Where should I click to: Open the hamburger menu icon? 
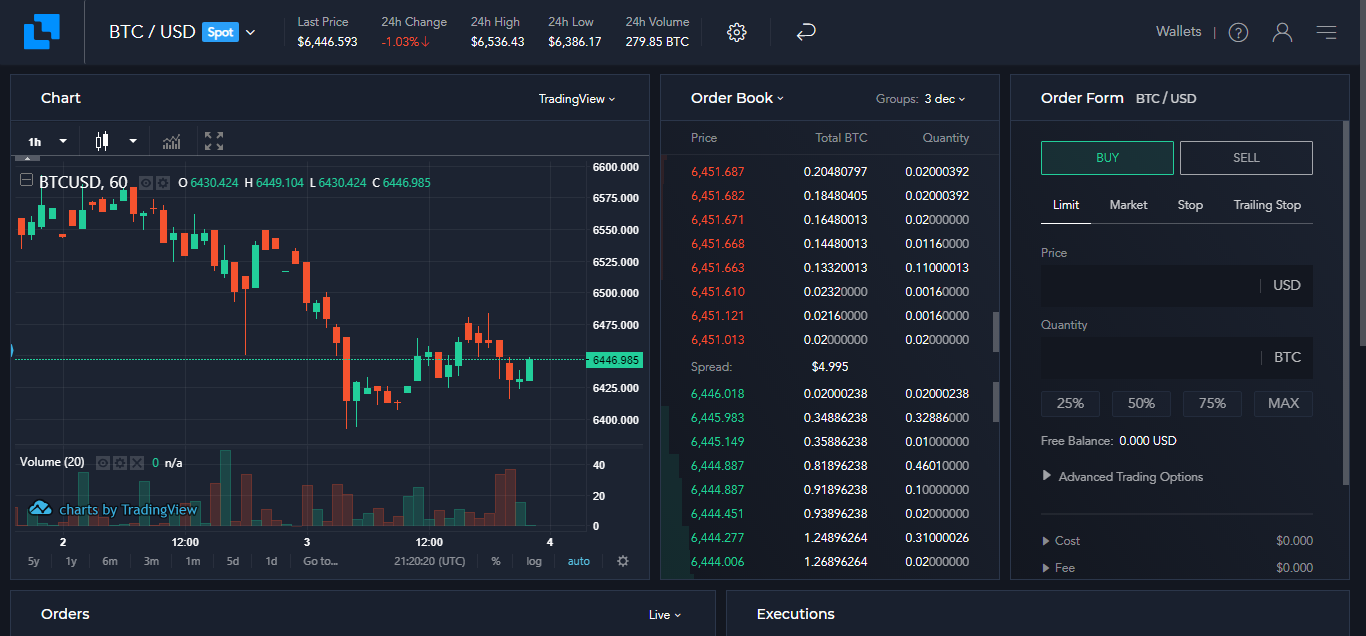(1326, 32)
